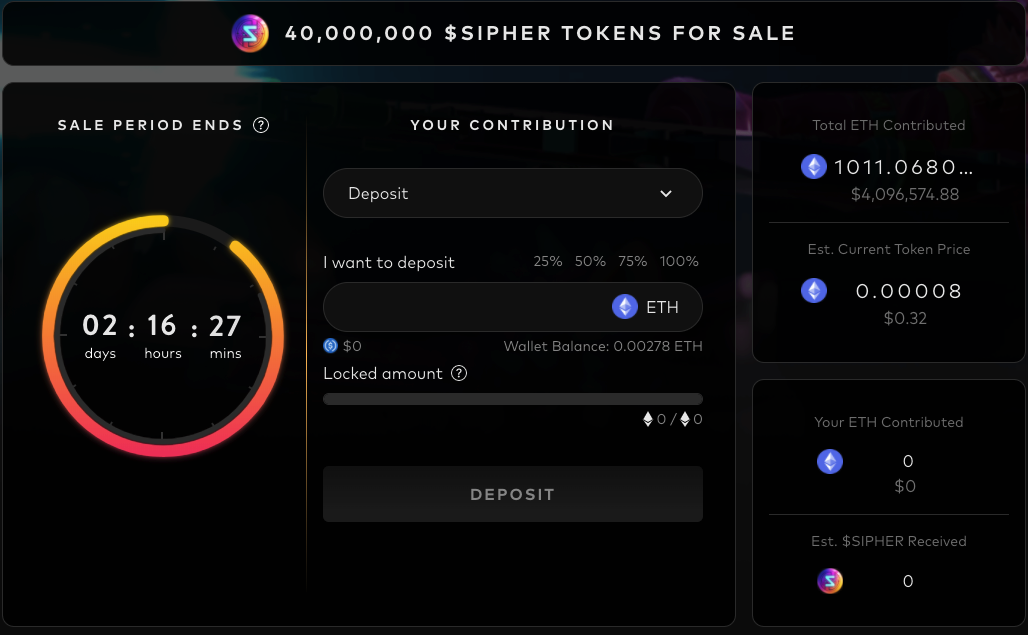Click the ETH icon beside Est. Current Token Price
This screenshot has width=1028, height=635.
813,290
